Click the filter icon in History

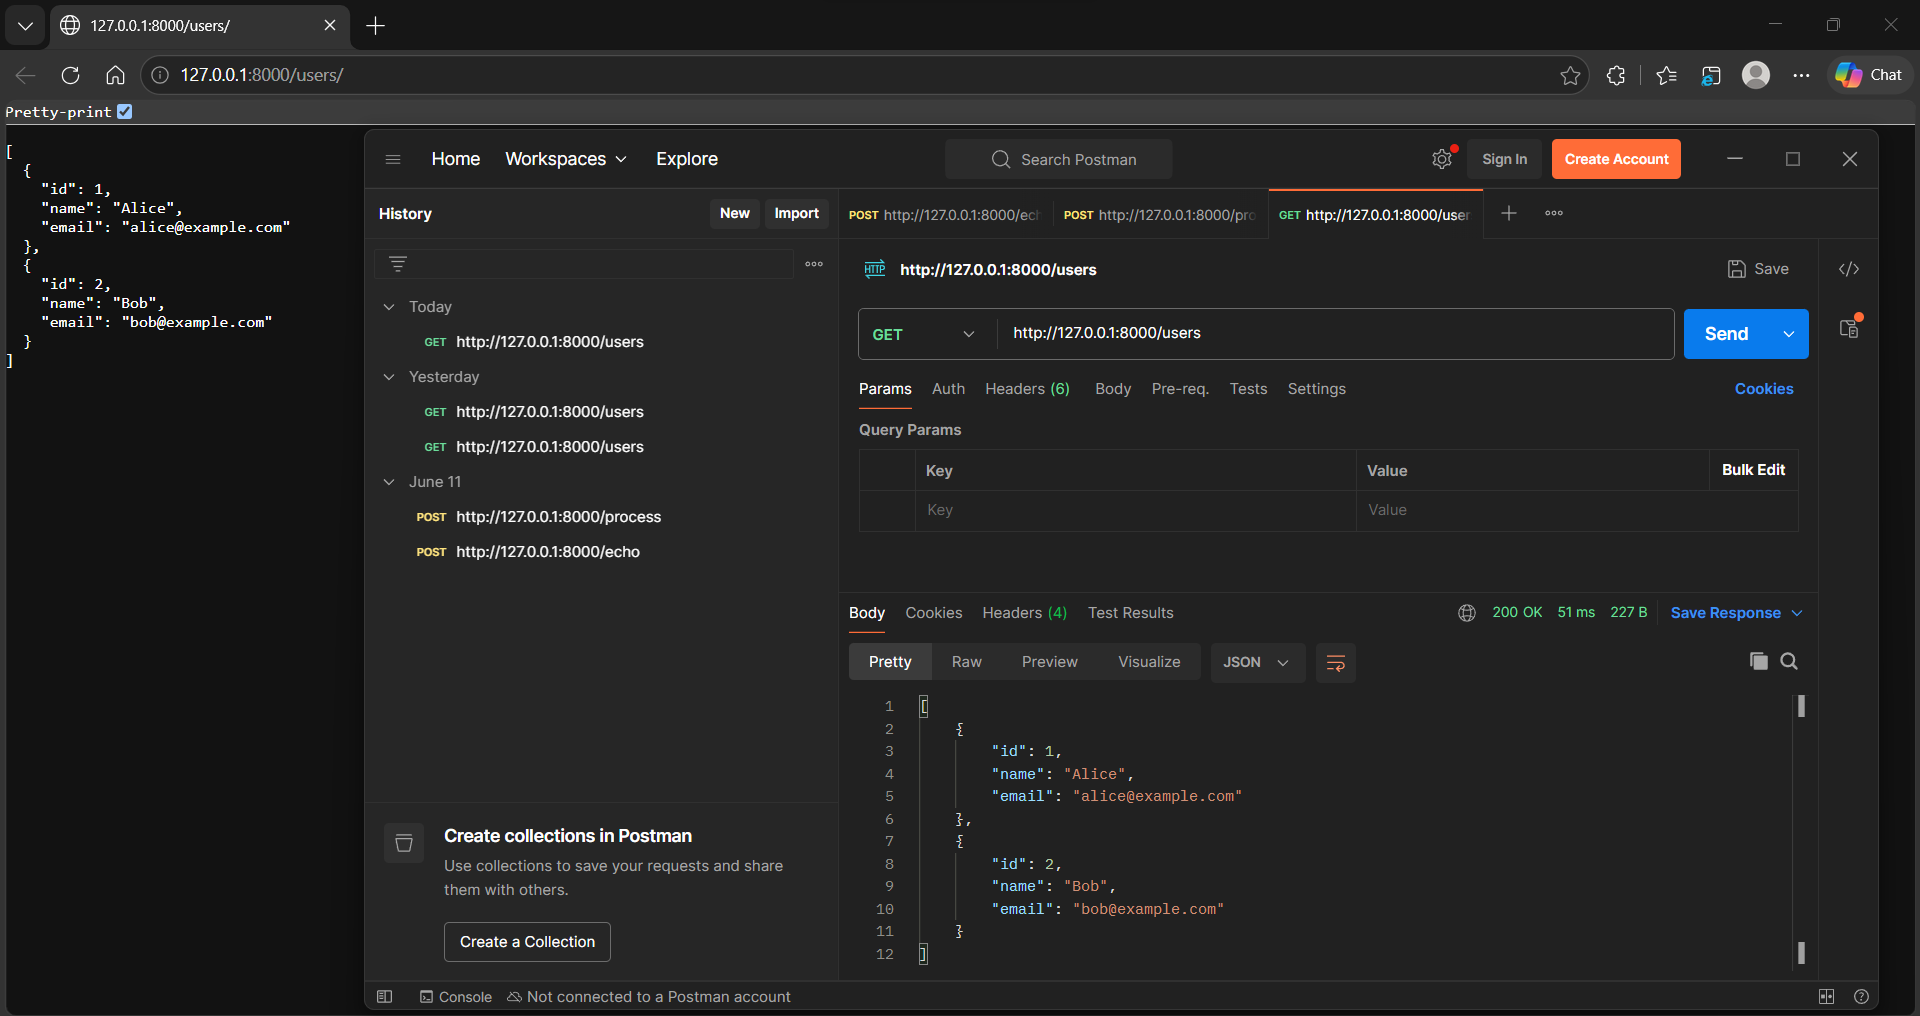[398, 264]
